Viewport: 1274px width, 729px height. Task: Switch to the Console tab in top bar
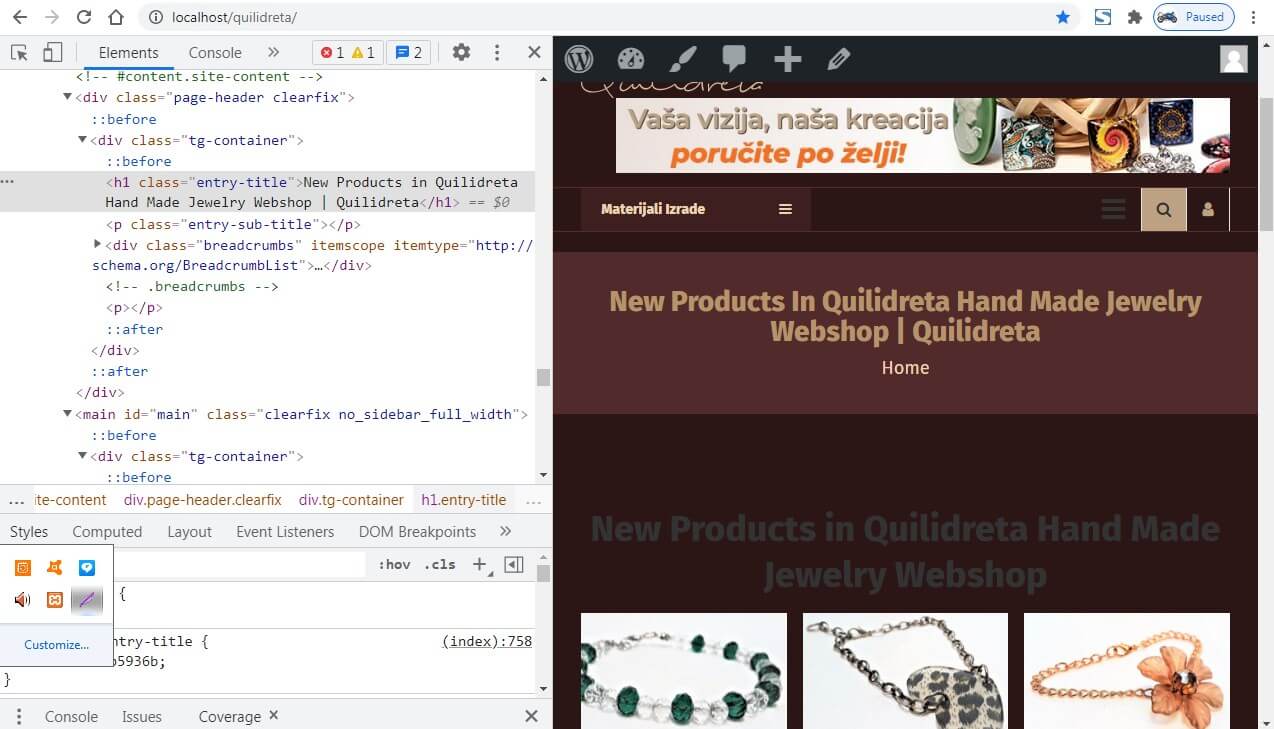click(x=215, y=53)
